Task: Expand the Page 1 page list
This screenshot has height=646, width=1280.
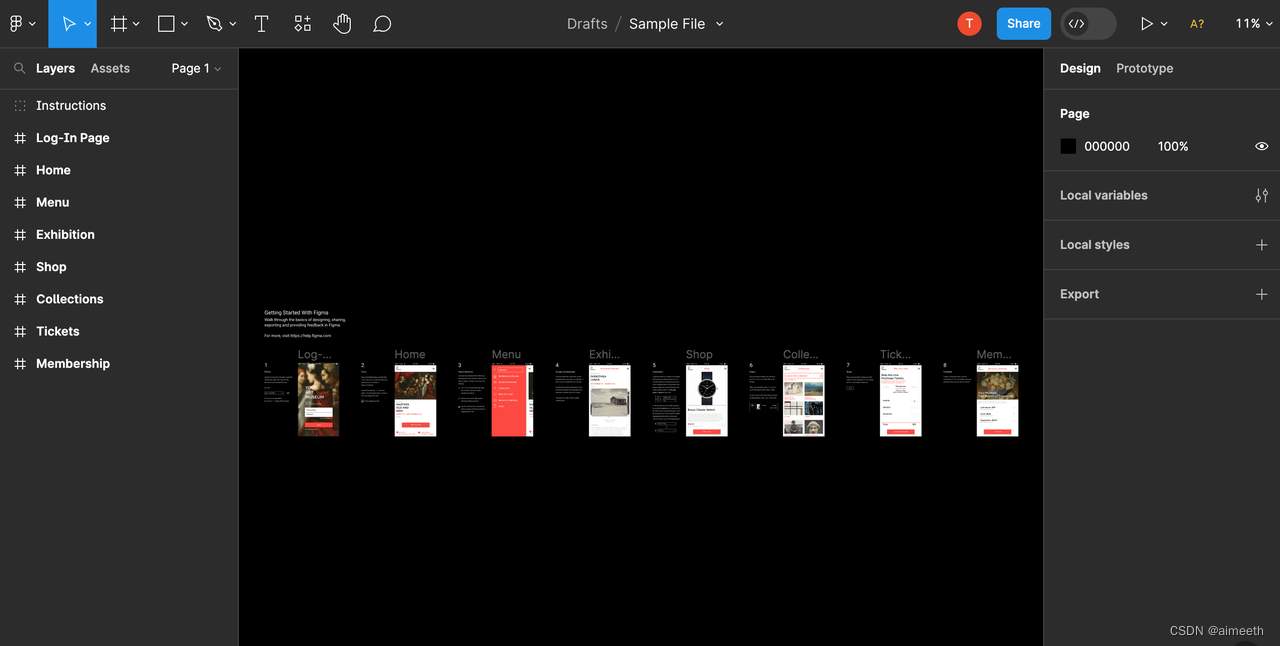Action: [196, 68]
